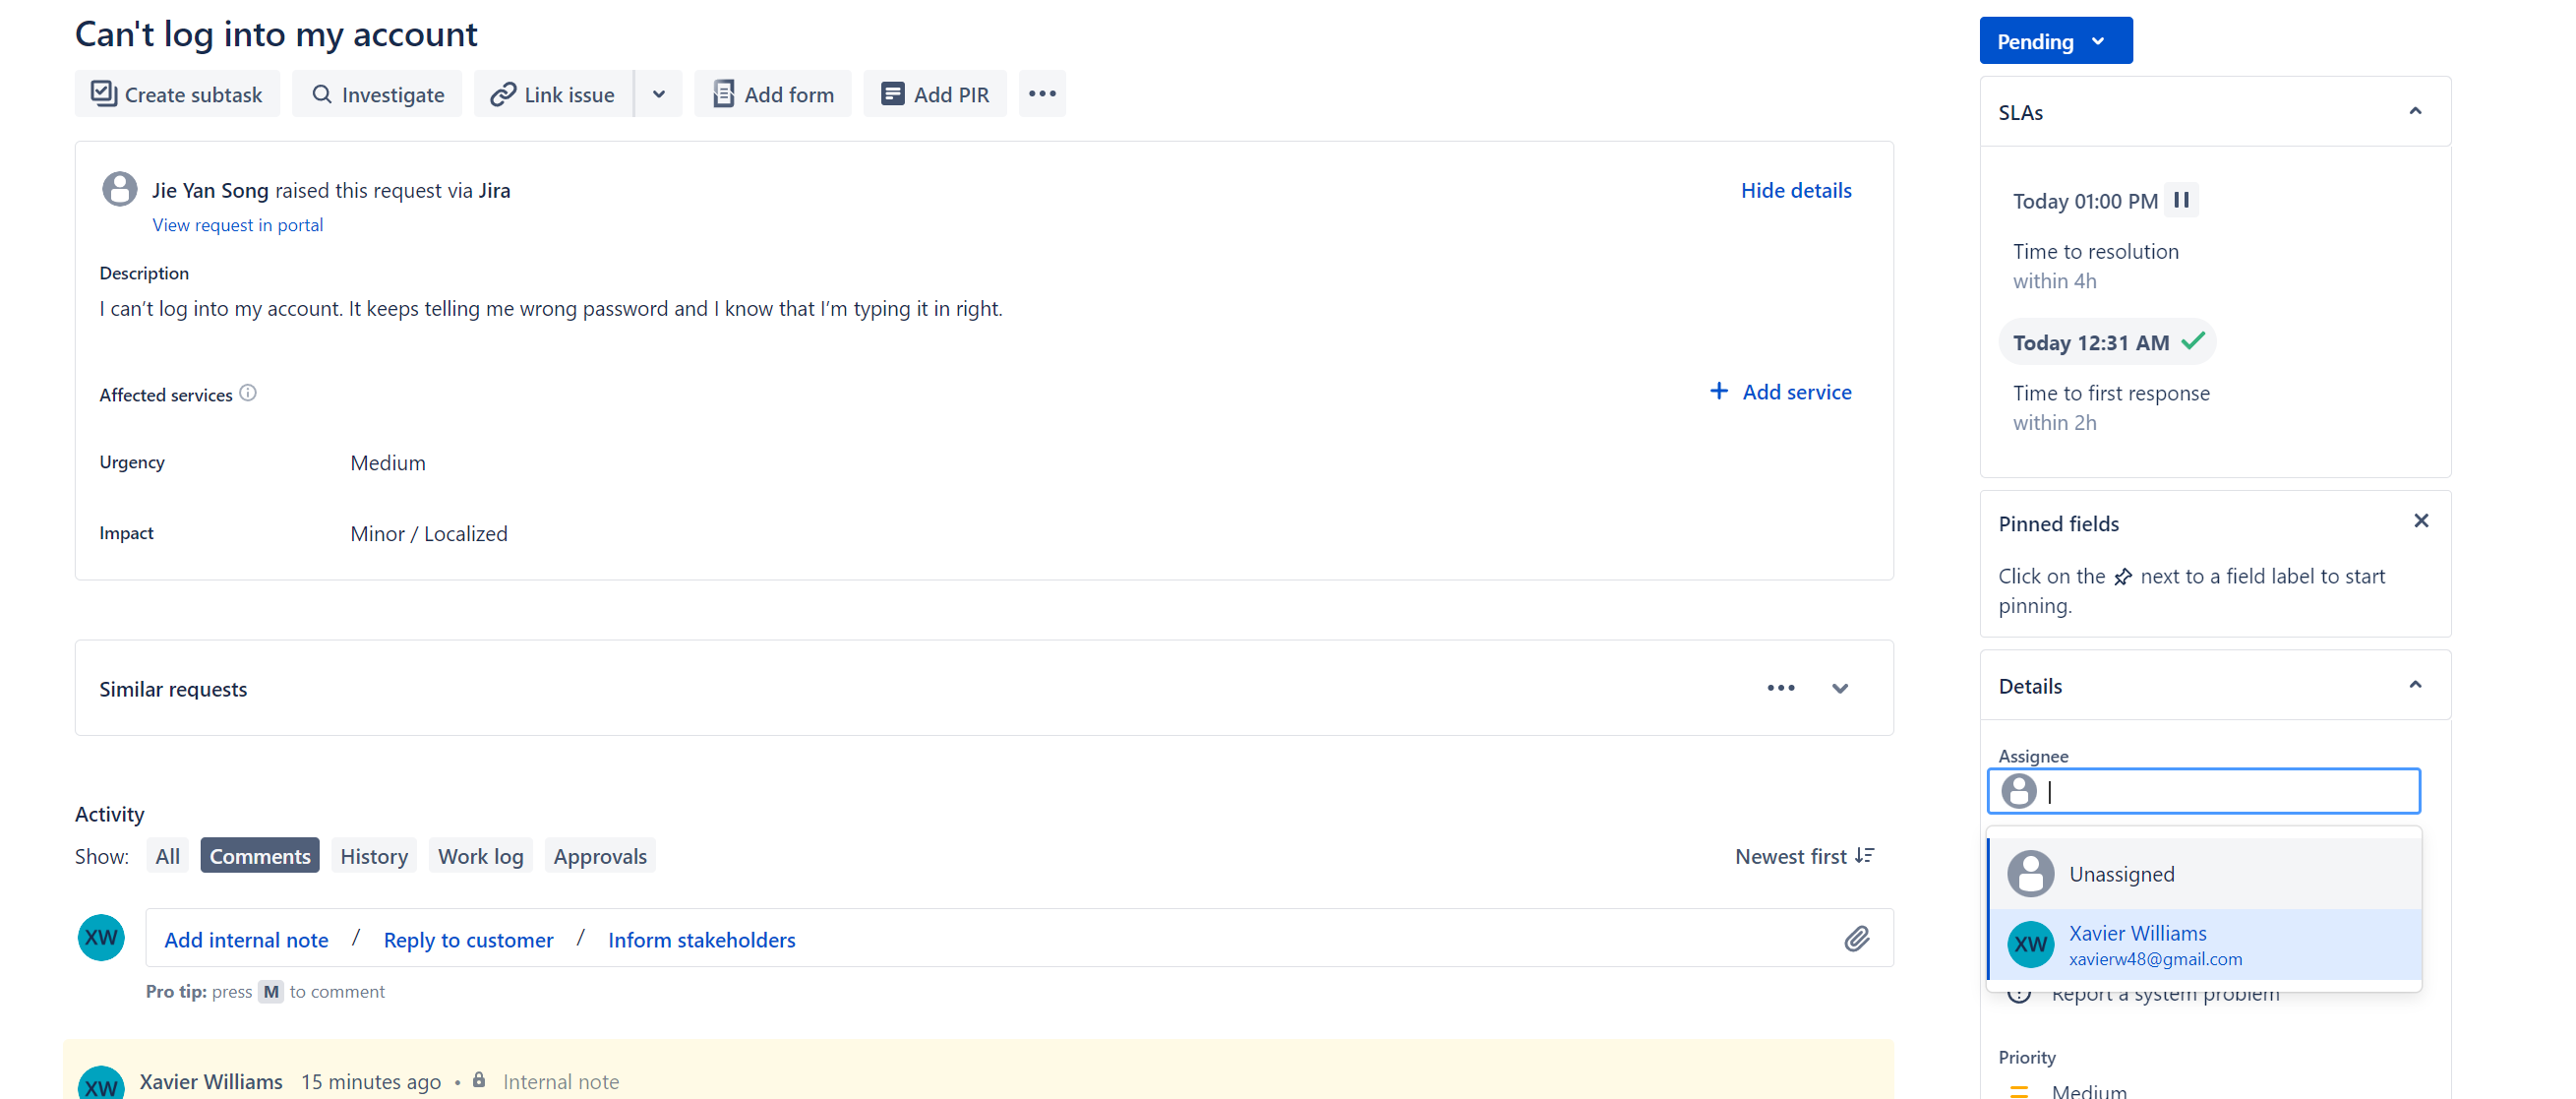Click the Hide details link
The height and width of the screenshot is (1099, 2576).
click(x=1796, y=190)
